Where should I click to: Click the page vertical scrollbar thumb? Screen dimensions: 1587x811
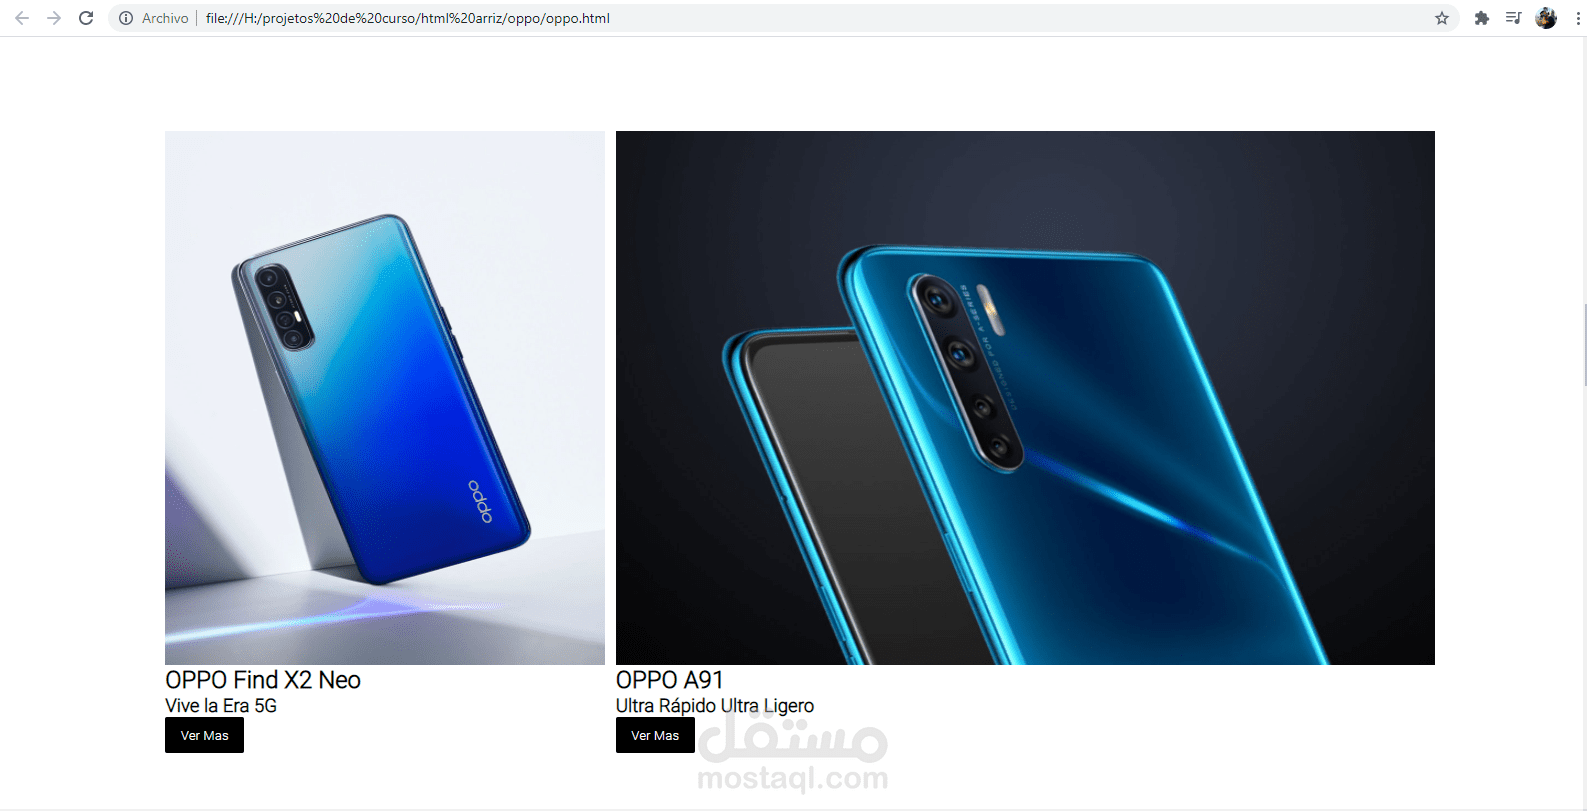click(x=1584, y=345)
